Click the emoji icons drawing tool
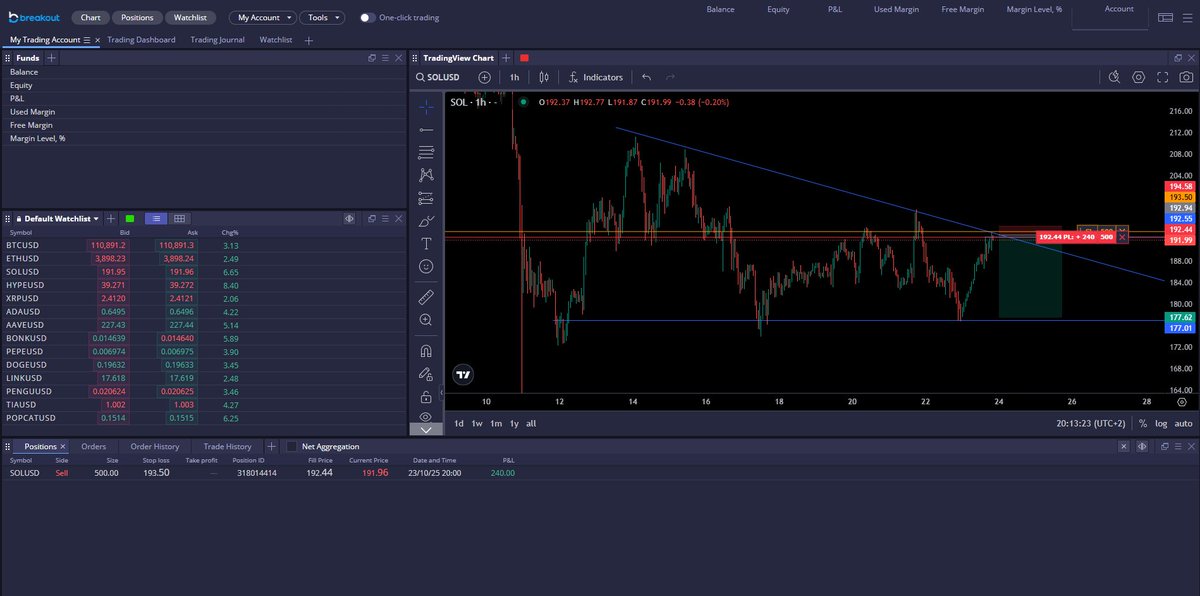The image size is (1200, 596). click(426, 267)
